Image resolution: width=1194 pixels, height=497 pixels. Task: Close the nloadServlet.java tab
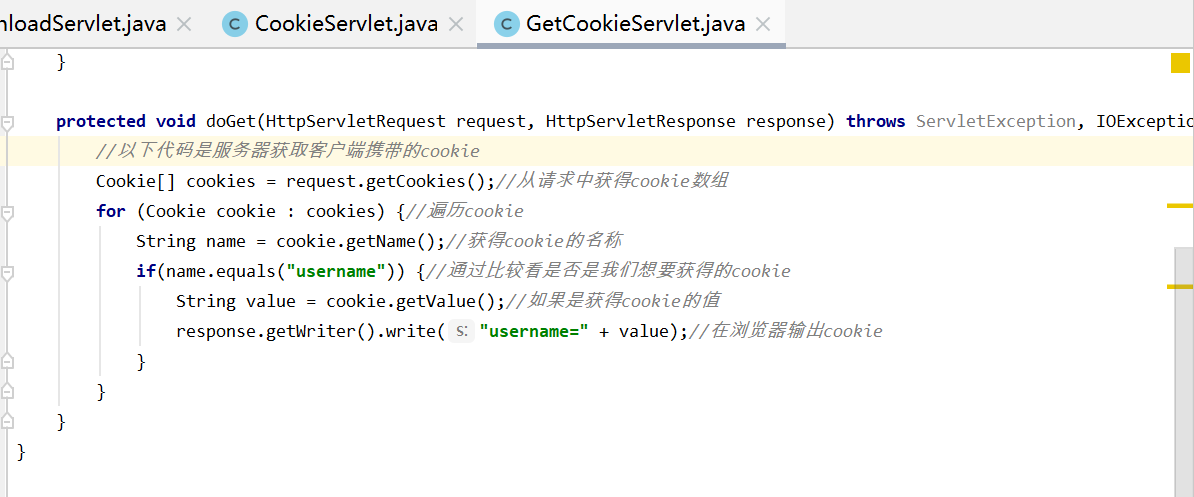pyautogui.click(x=184, y=24)
